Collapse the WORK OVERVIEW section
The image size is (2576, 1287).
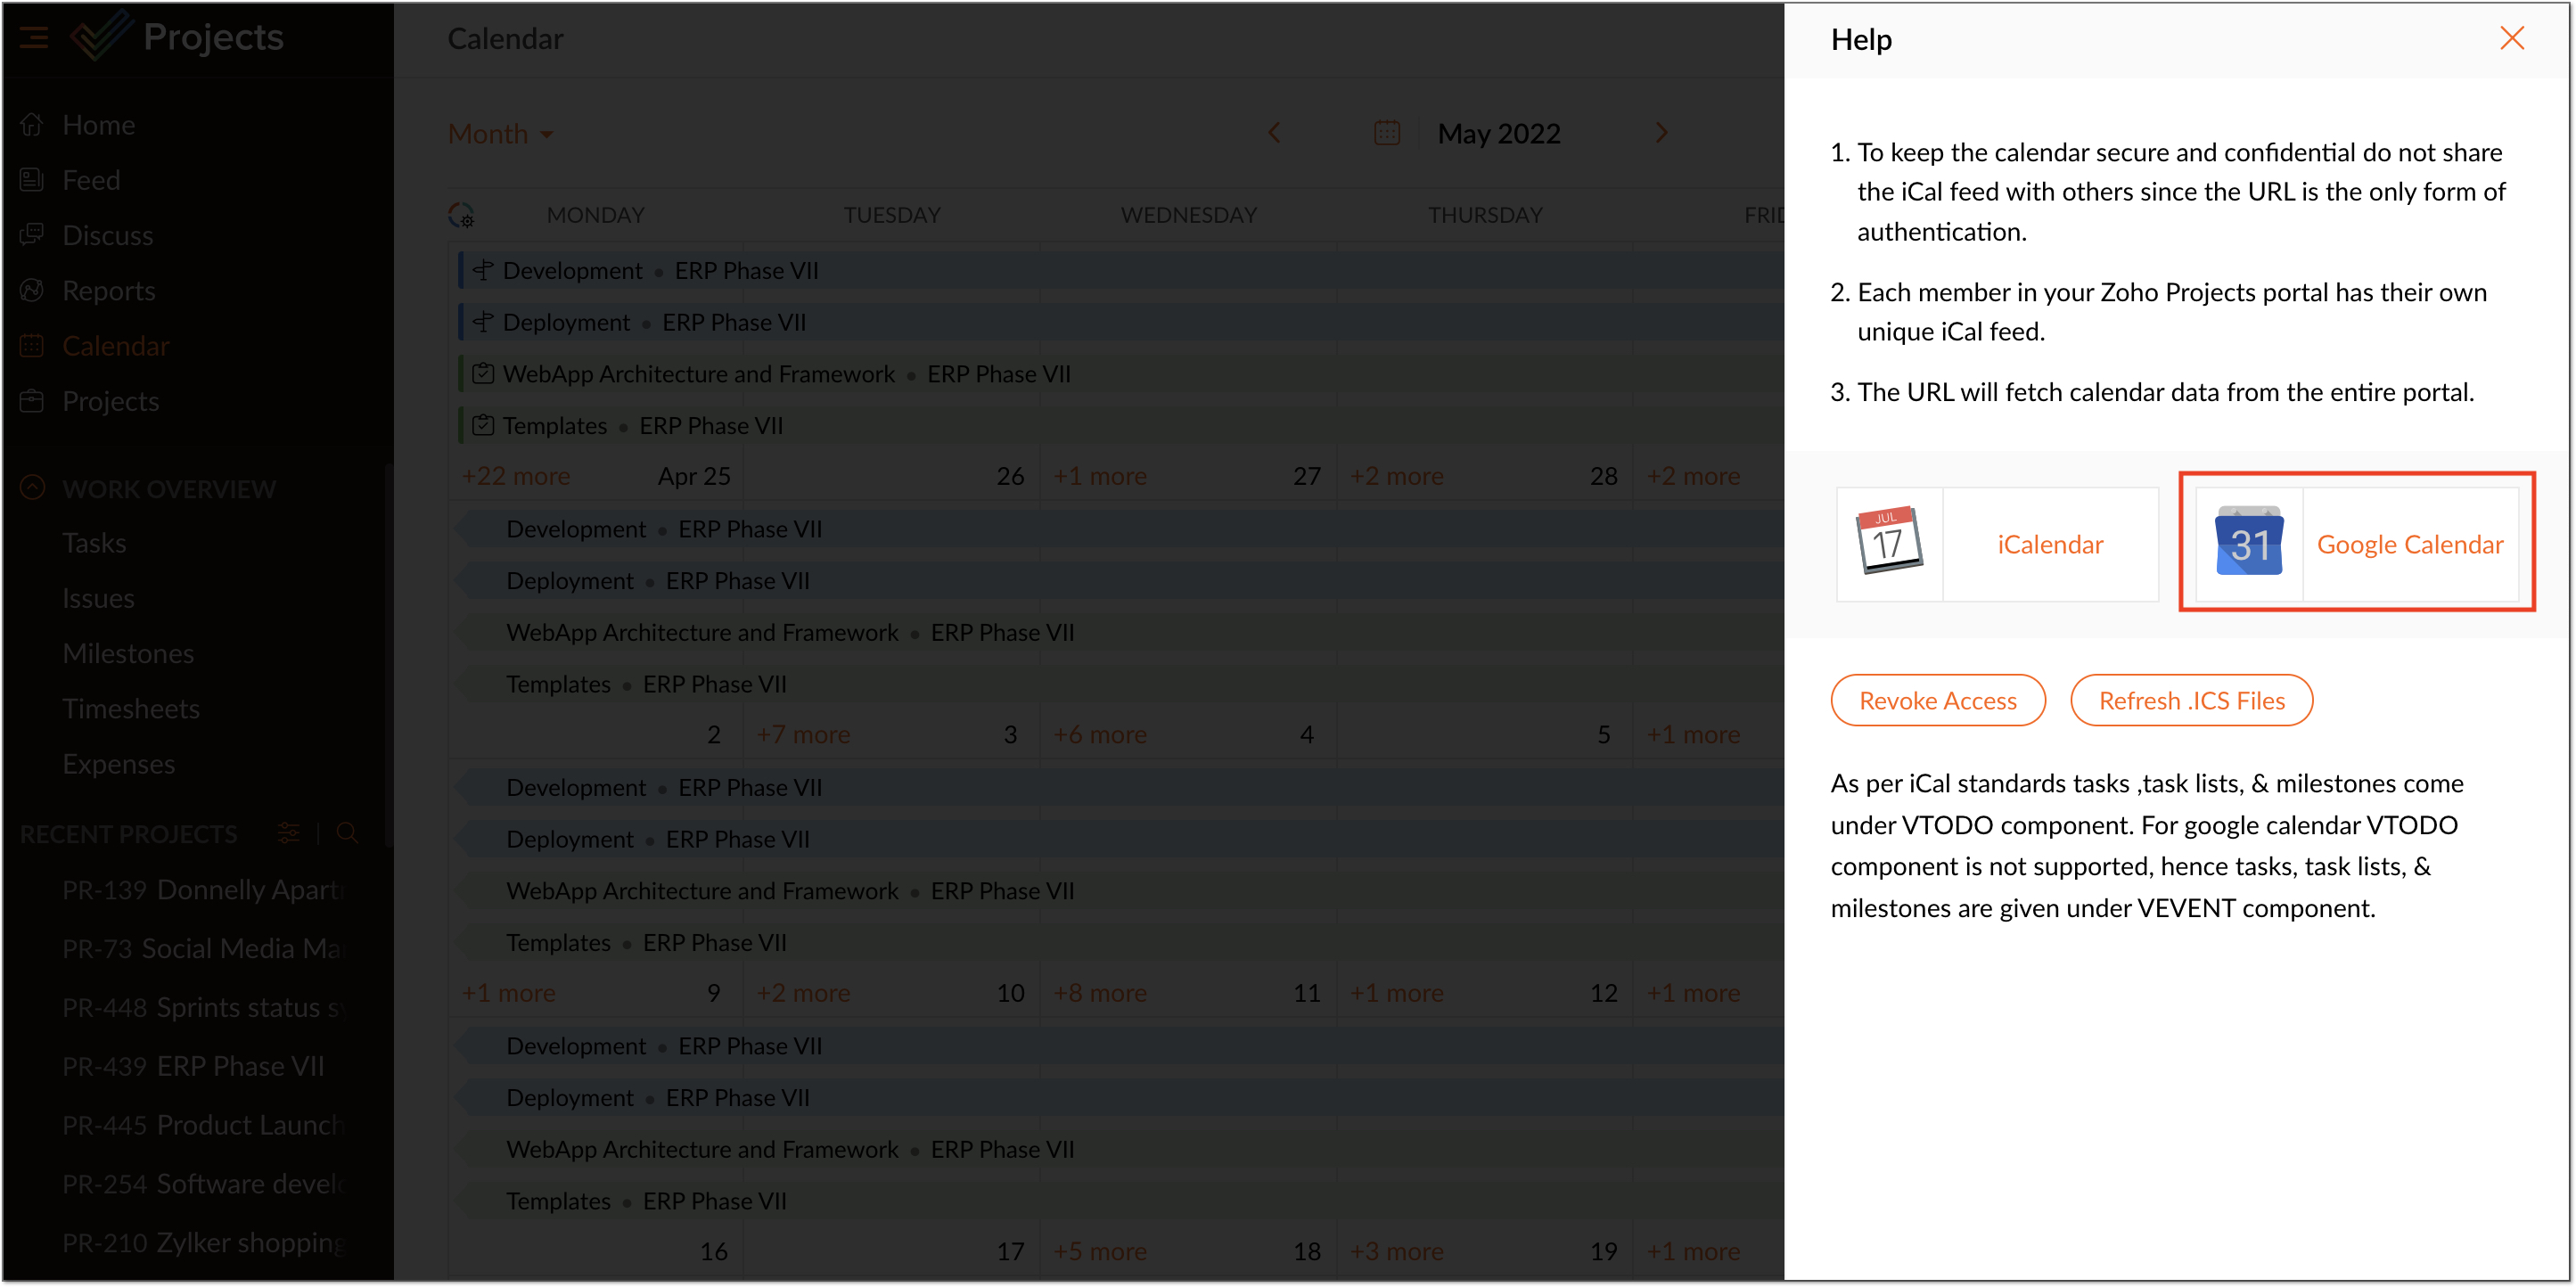pos(31,487)
